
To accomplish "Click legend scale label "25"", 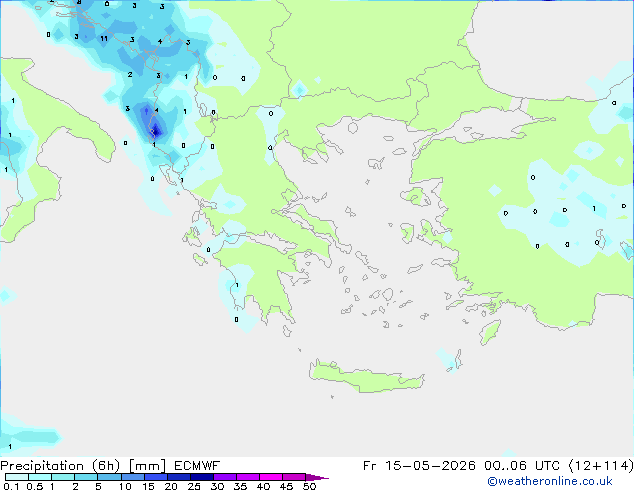I will 194,486.
